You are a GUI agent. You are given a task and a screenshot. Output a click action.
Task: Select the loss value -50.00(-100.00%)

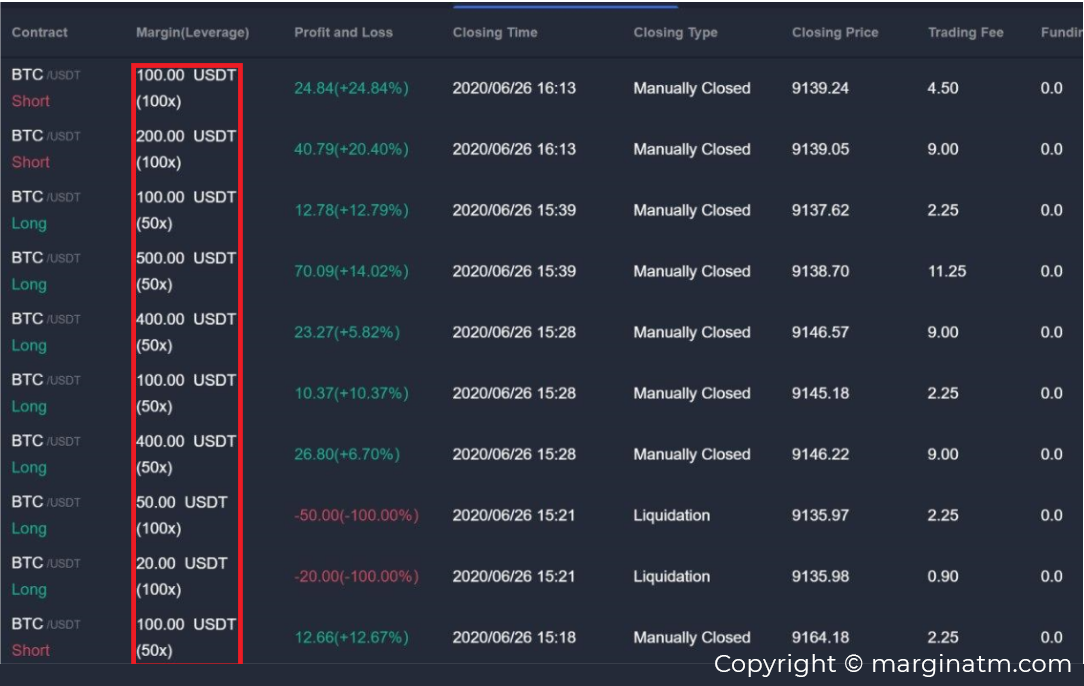[356, 515]
